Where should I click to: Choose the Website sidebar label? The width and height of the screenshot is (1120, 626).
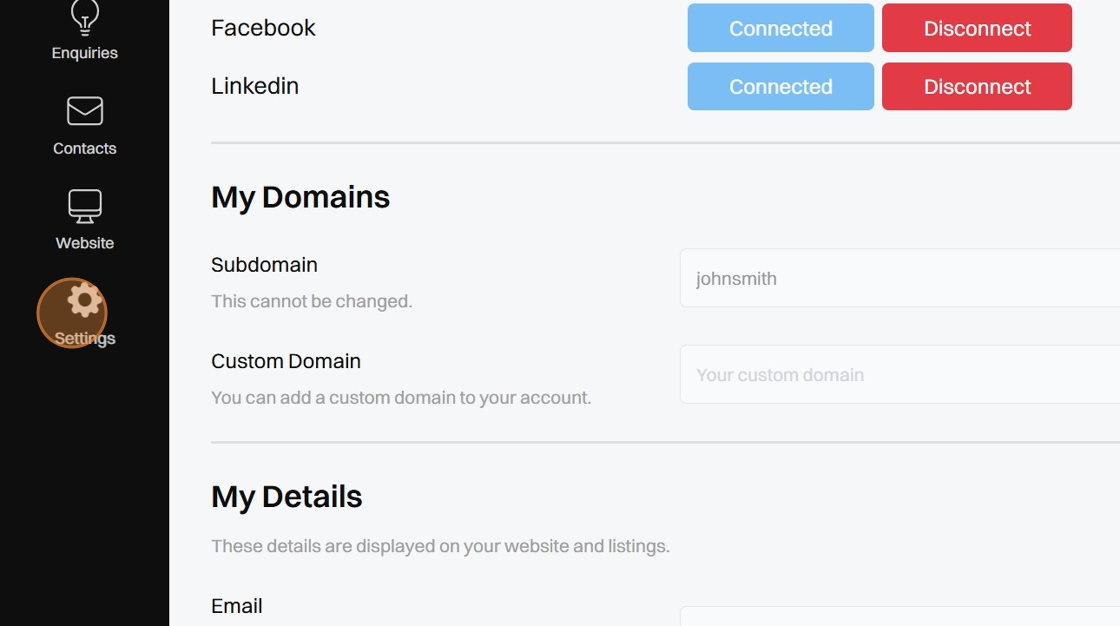click(85, 243)
